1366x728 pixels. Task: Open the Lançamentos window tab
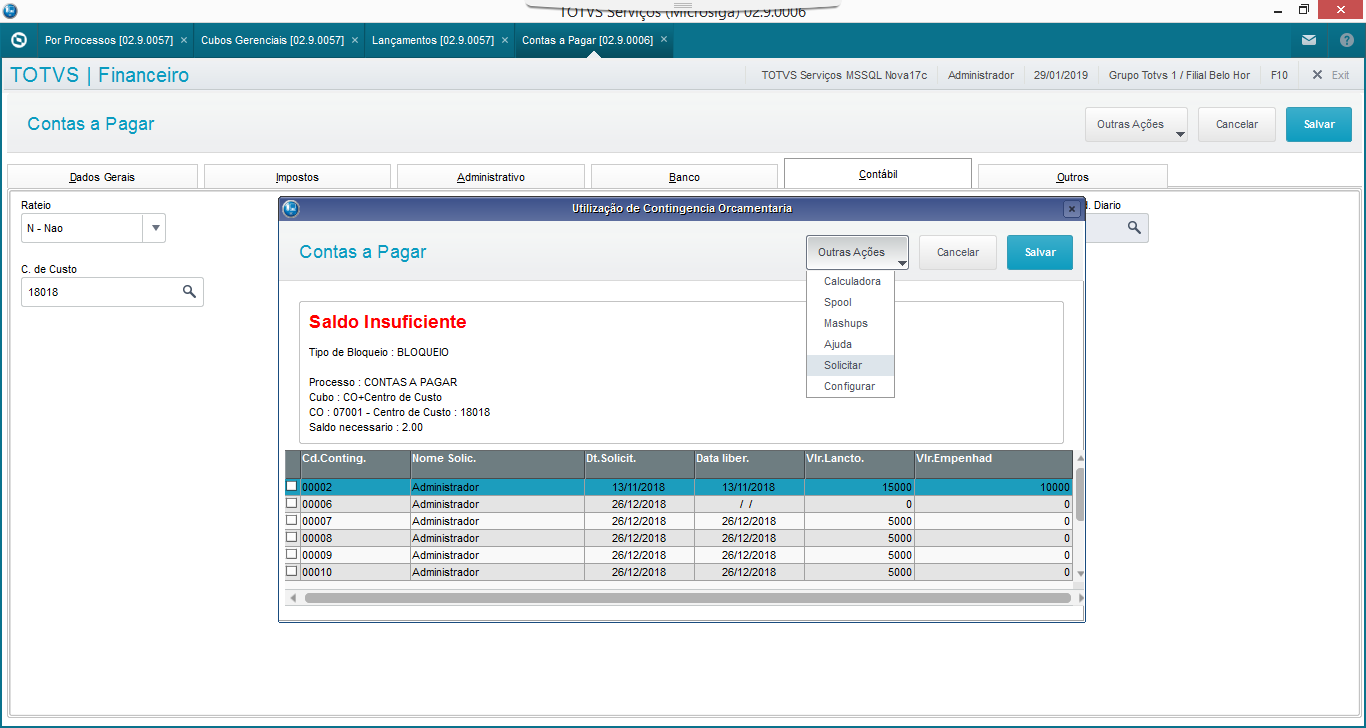(x=433, y=40)
